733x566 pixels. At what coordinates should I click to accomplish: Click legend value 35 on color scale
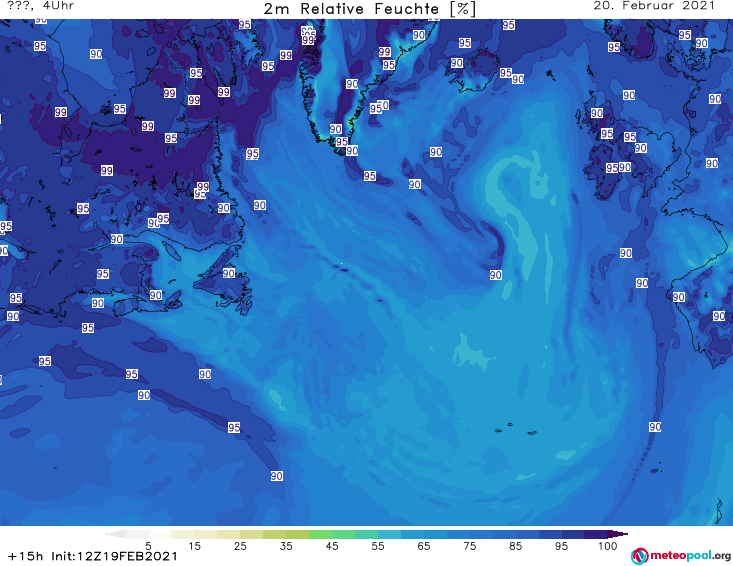coord(286,546)
